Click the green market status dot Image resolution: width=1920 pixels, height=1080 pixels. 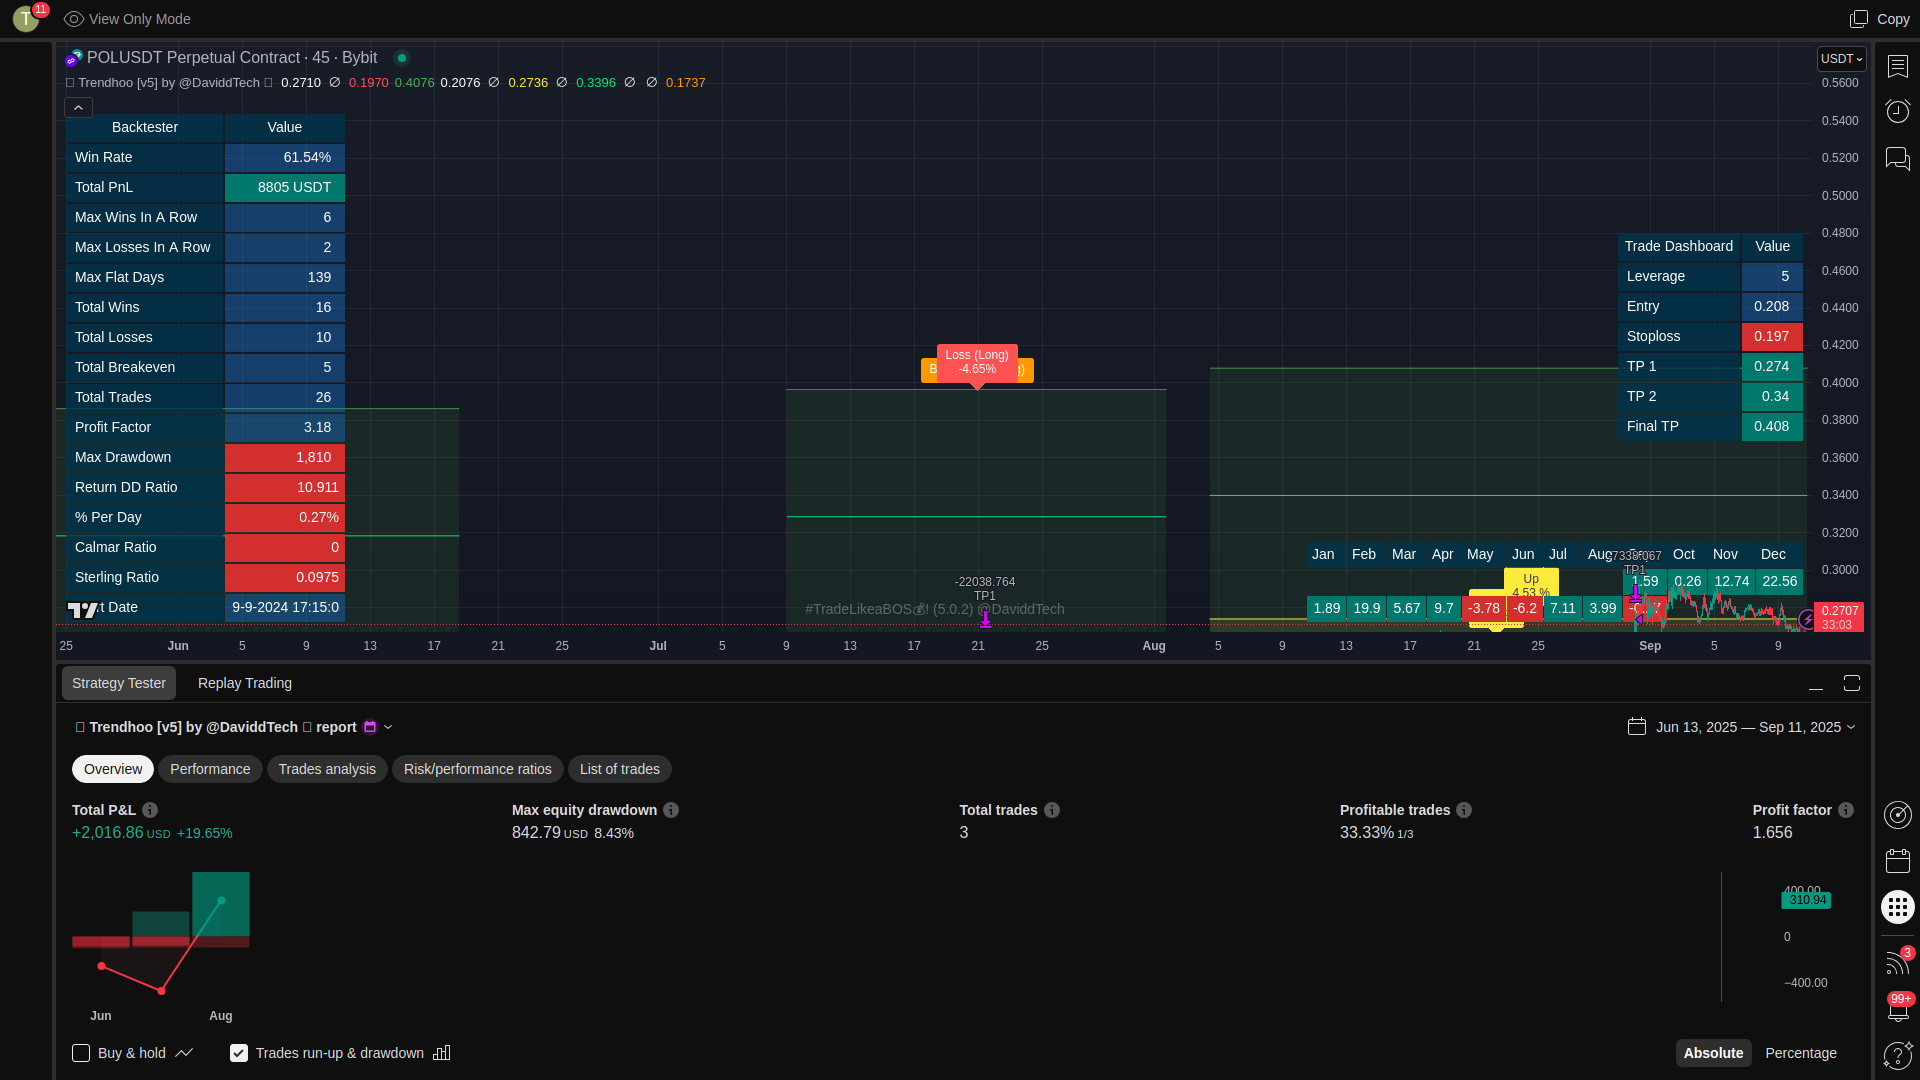(x=402, y=58)
